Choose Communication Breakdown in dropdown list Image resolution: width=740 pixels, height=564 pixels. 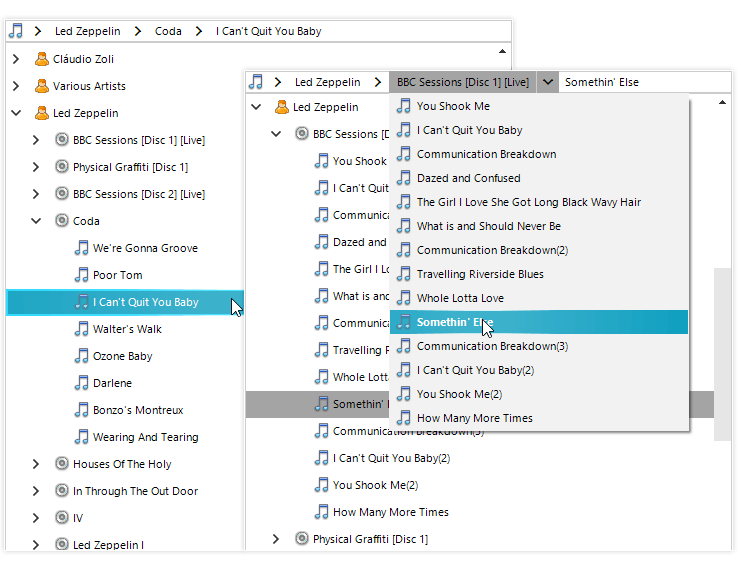tap(538, 154)
